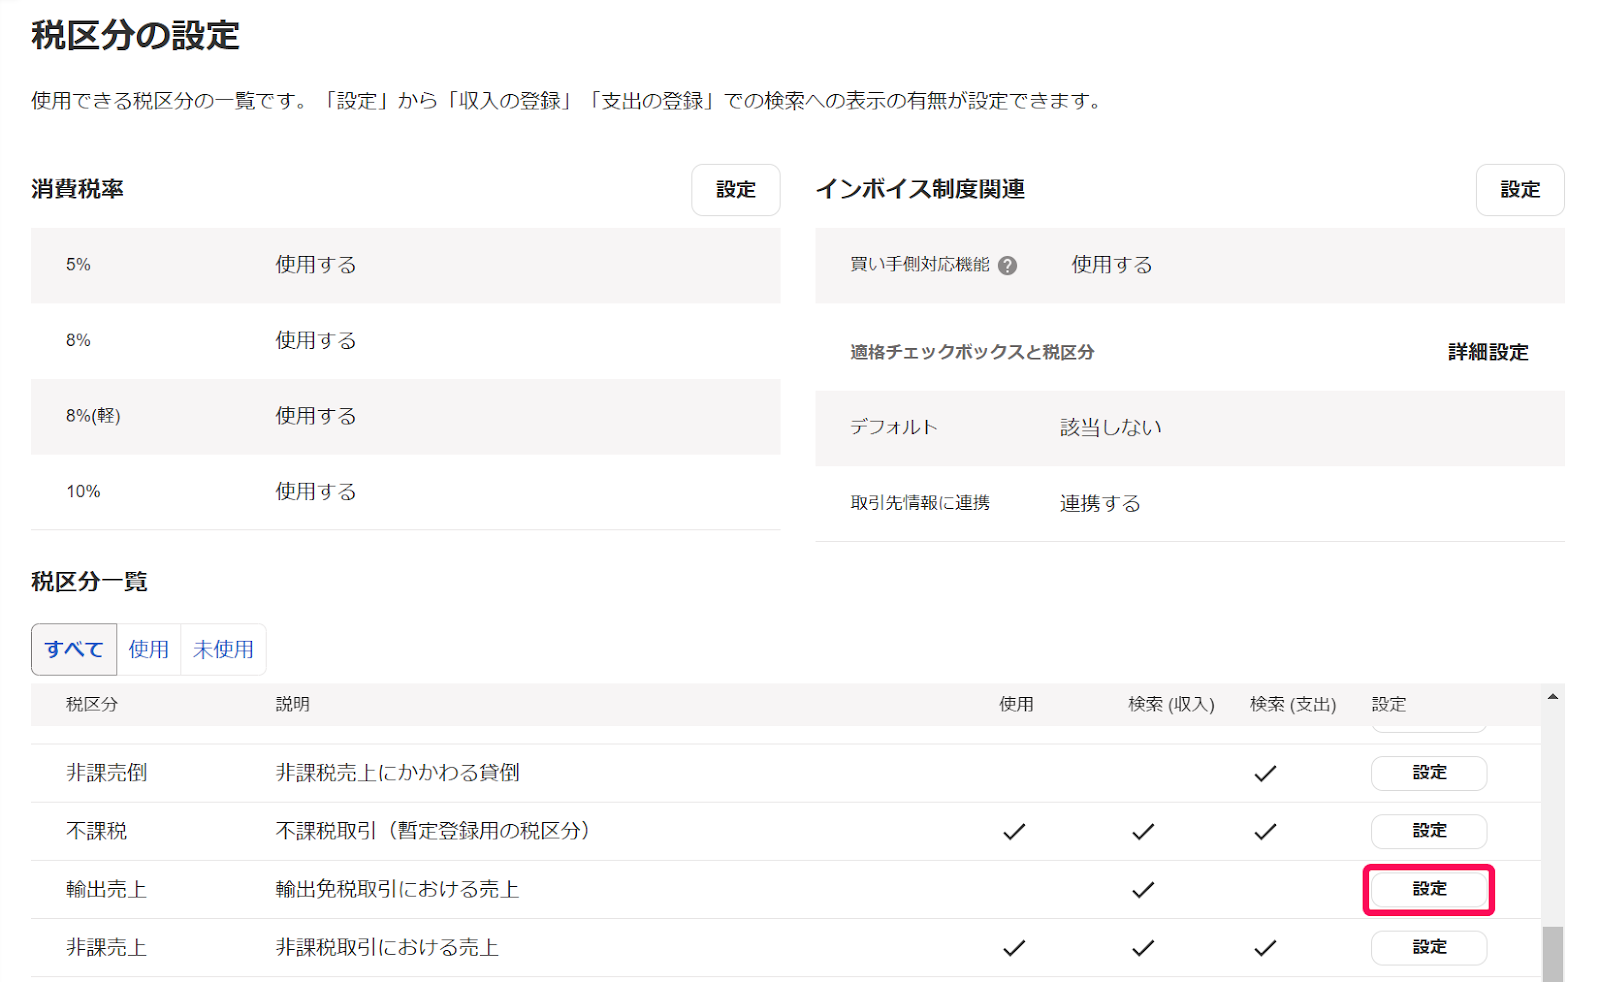Click 検索(収入) checkmark in 輸出売上 row
Screen dimensions: 1600x982
pyautogui.click(x=1143, y=889)
